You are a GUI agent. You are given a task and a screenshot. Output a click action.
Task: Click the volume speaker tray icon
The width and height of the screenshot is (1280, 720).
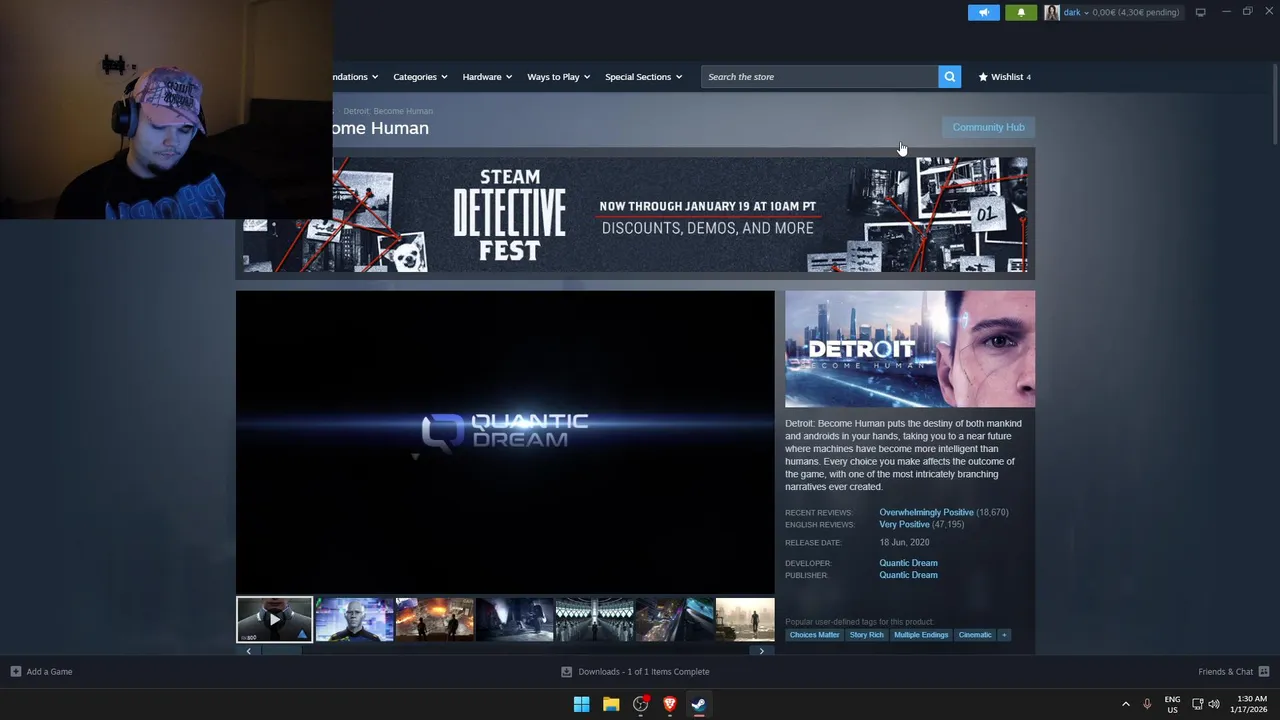(x=1214, y=704)
